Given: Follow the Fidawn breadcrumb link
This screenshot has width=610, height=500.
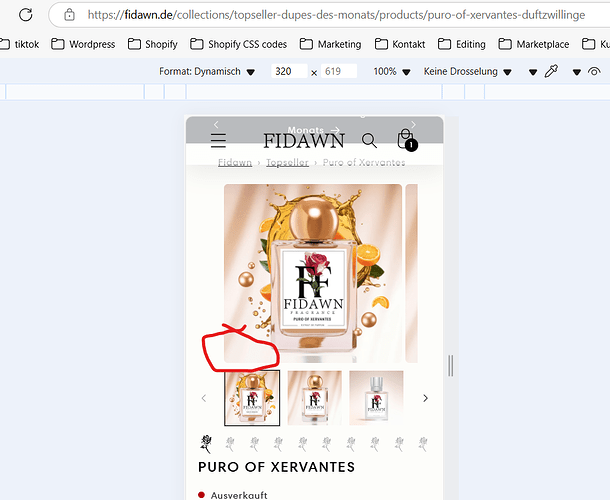Looking at the screenshot, I should pyautogui.click(x=235, y=163).
